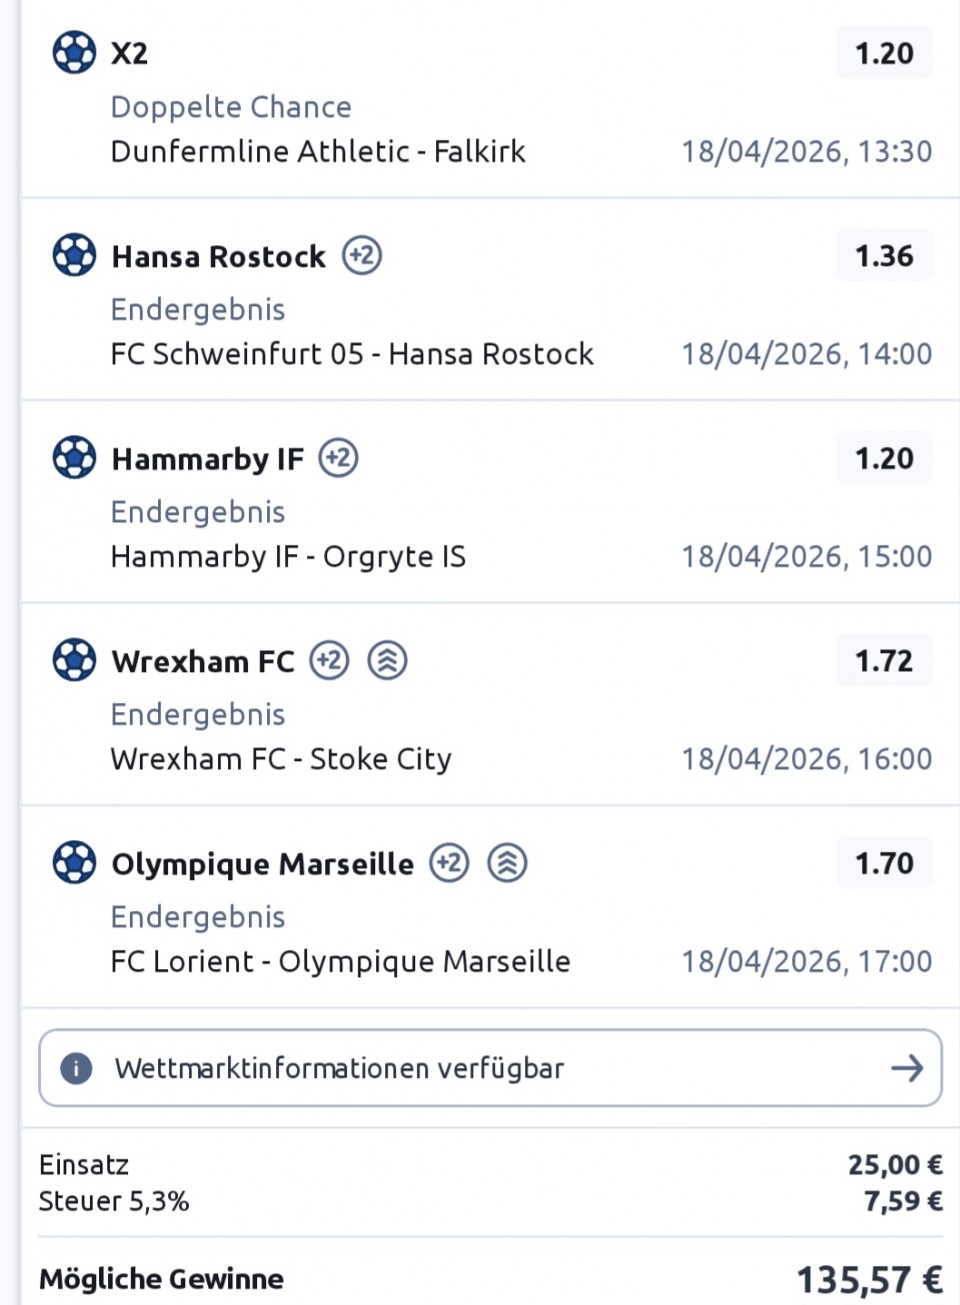Select the 1.70 odds for Olympique Marseille
The width and height of the screenshot is (960, 1305).
coord(884,863)
